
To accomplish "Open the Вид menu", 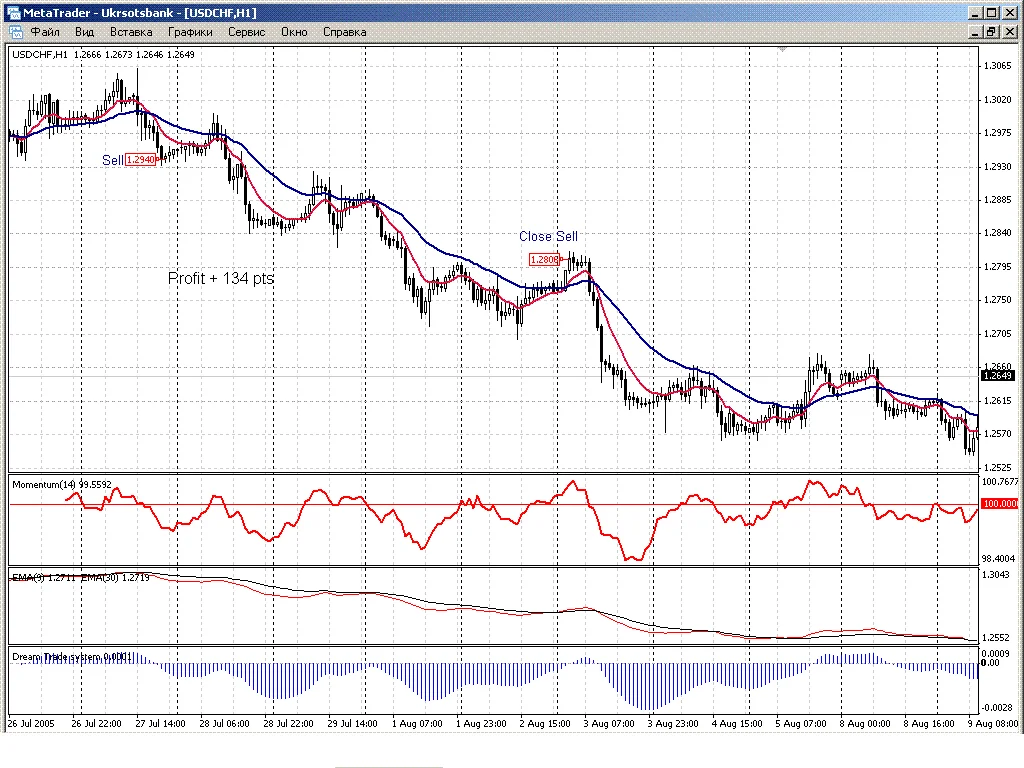I will tap(85, 32).
